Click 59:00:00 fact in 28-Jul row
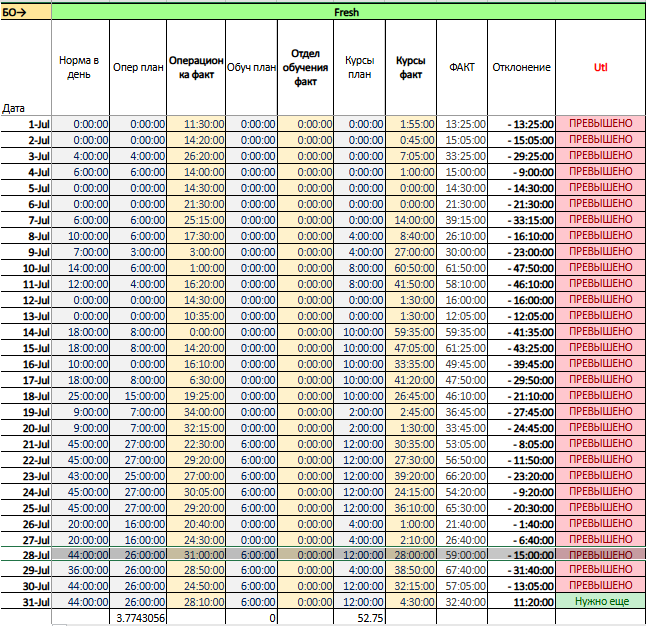The height and width of the screenshot is (626, 646). click(462, 555)
